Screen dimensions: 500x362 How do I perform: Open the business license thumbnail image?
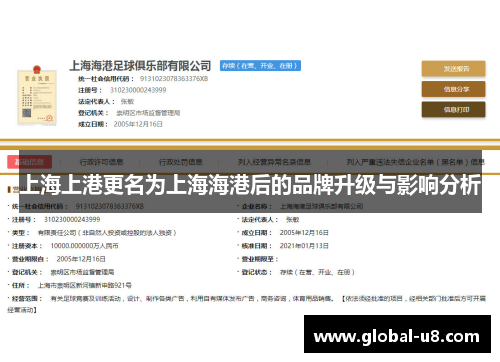37,95
